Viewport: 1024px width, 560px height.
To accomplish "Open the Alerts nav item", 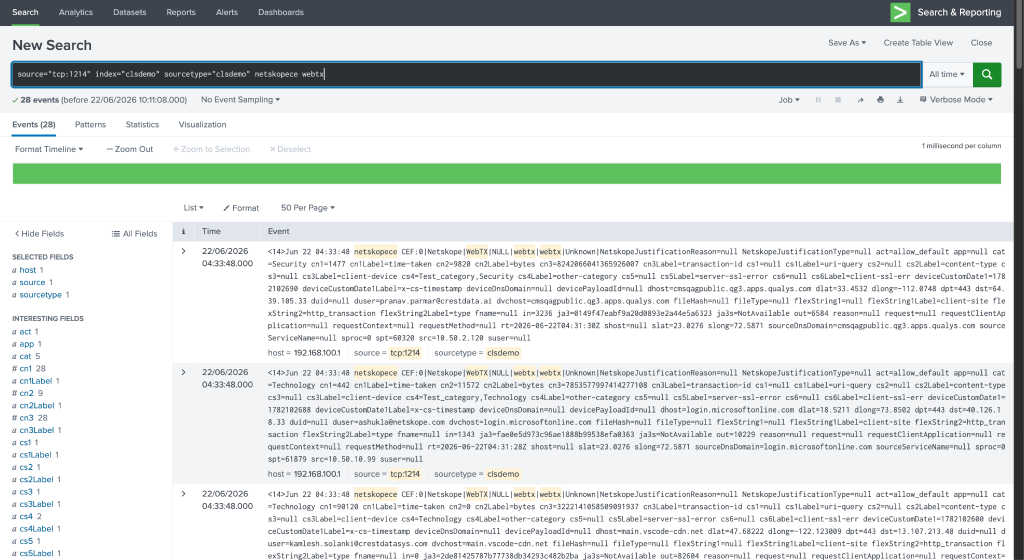I will click(227, 12).
